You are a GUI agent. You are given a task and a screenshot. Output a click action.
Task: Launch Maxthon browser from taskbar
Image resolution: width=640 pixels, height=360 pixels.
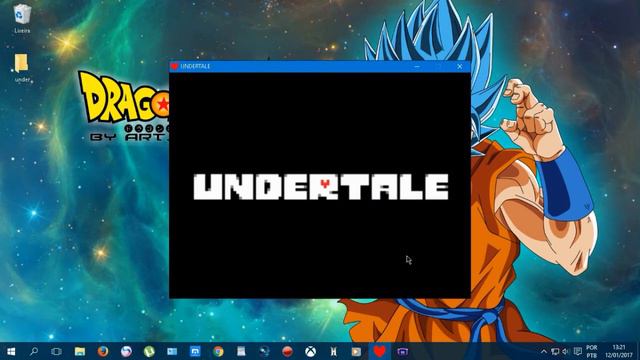point(195,351)
